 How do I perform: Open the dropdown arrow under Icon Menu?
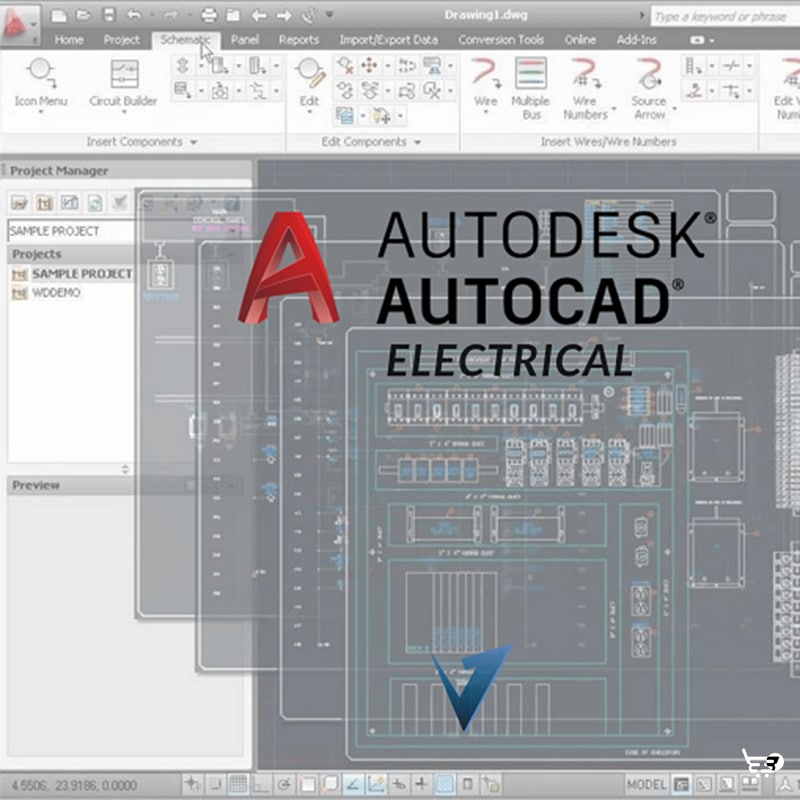(x=41, y=112)
